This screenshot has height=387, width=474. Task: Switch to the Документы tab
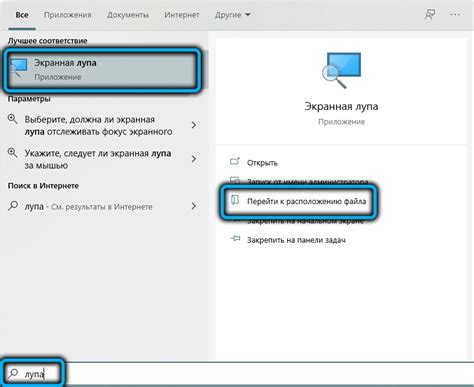tap(128, 15)
